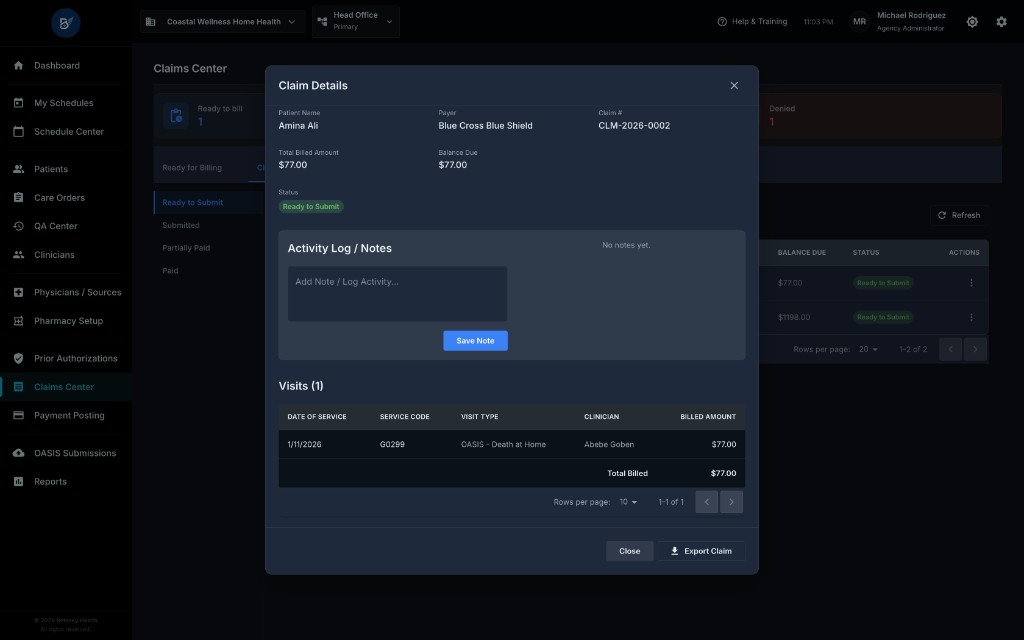Screen dimensions: 1024x640
Task: Click the Patients people icon
Action: (18, 169)
